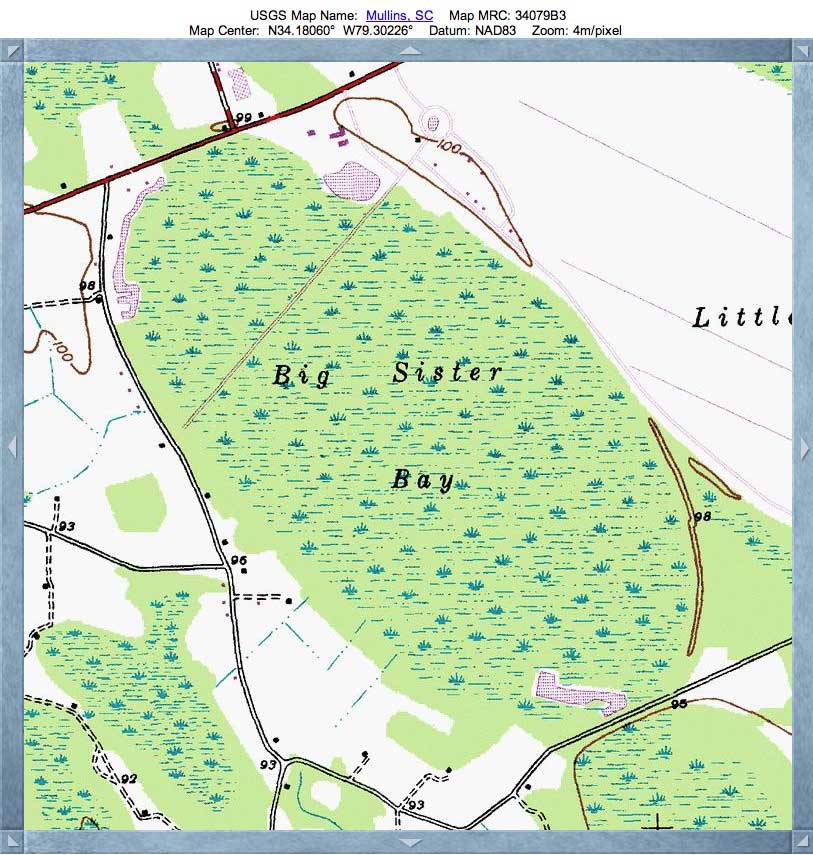This screenshot has width=813, height=855.
Task: Click the 96 elevation marker on the road
Action: pos(238,560)
